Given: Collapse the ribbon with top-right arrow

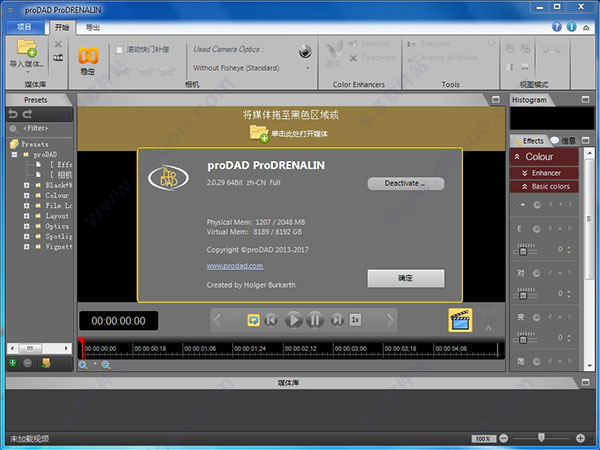Looking at the screenshot, I should click(586, 28).
